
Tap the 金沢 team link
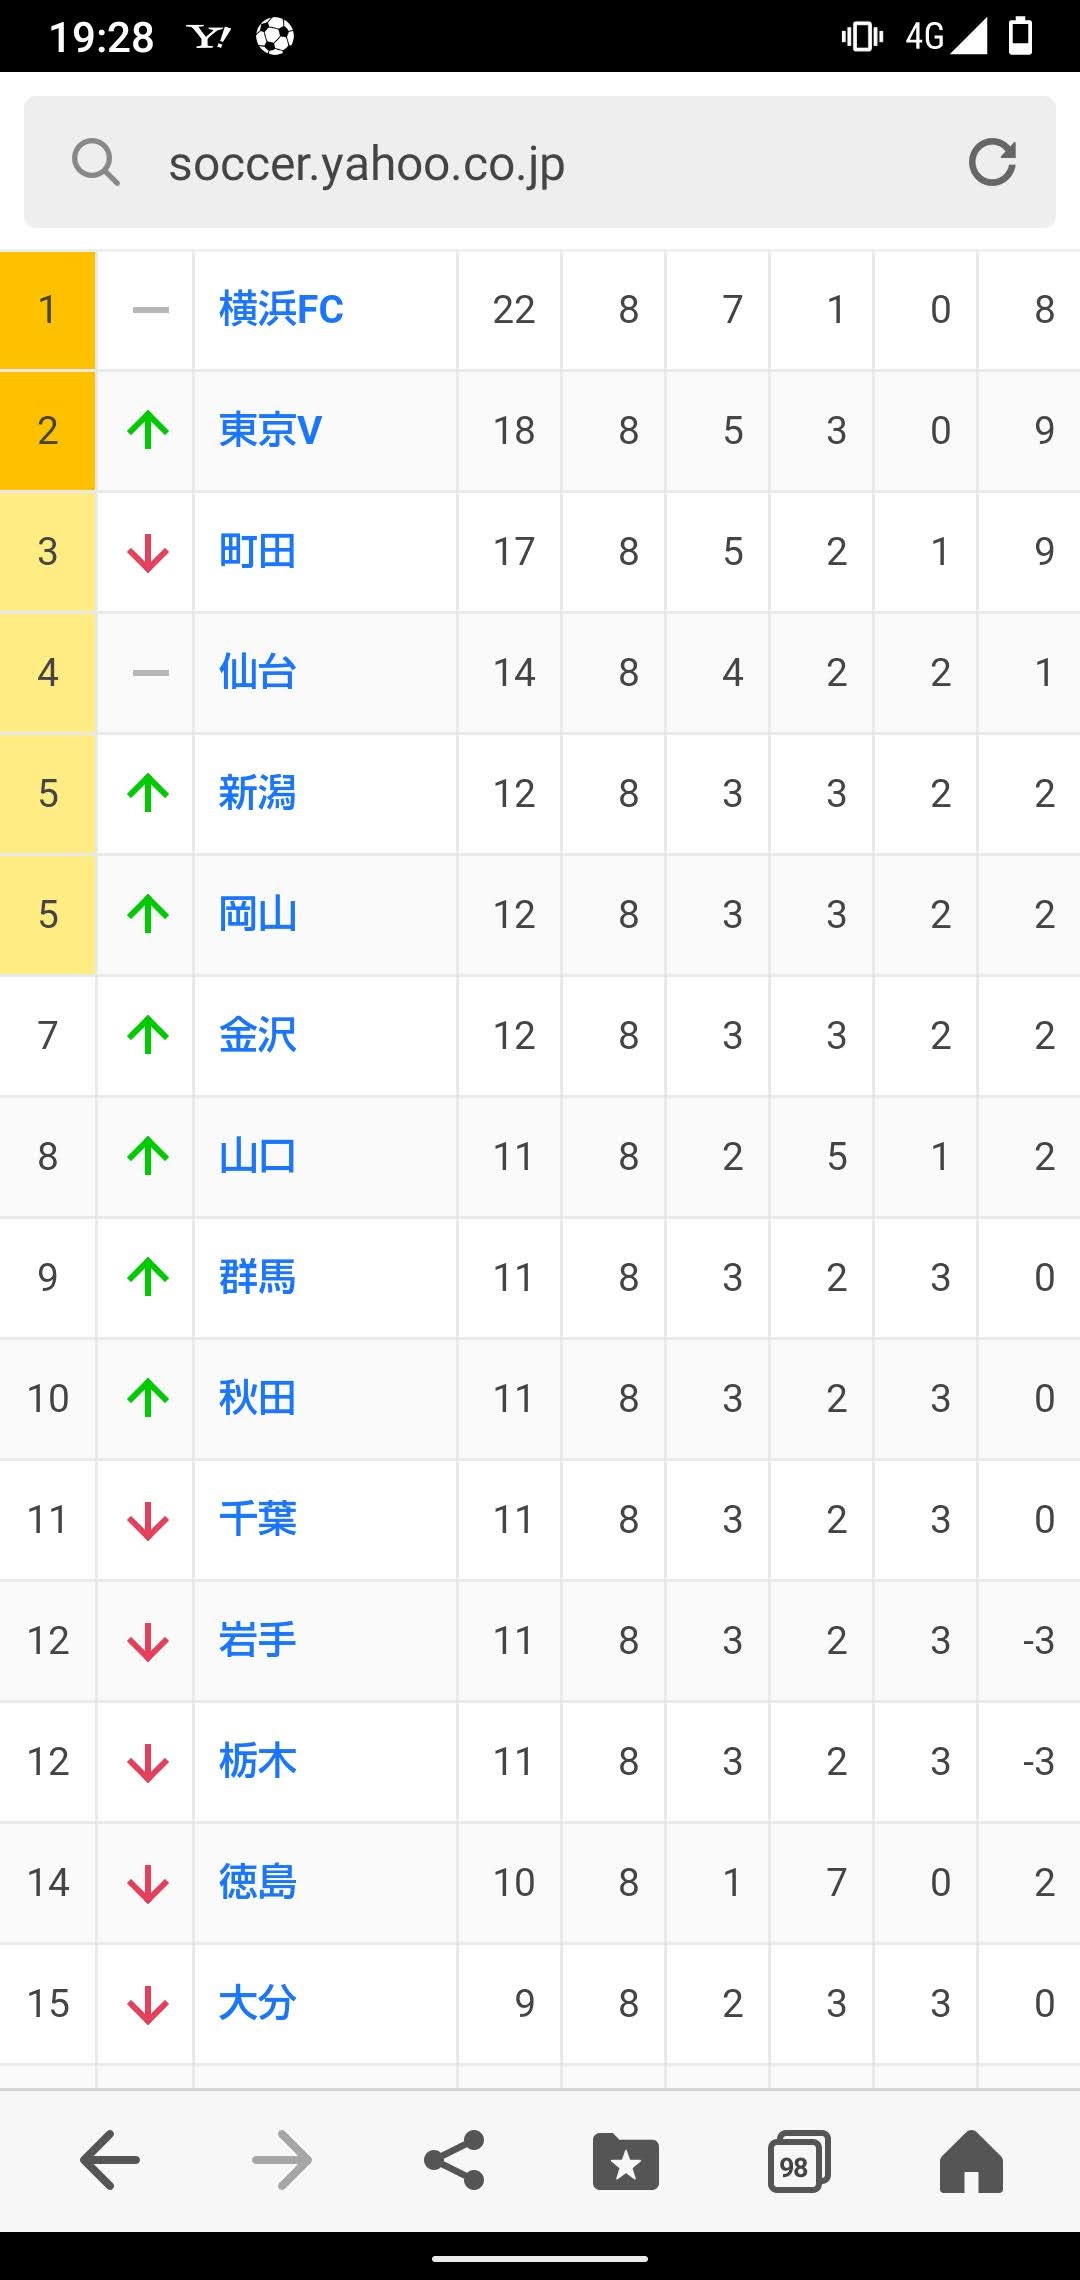(x=257, y=1036)
